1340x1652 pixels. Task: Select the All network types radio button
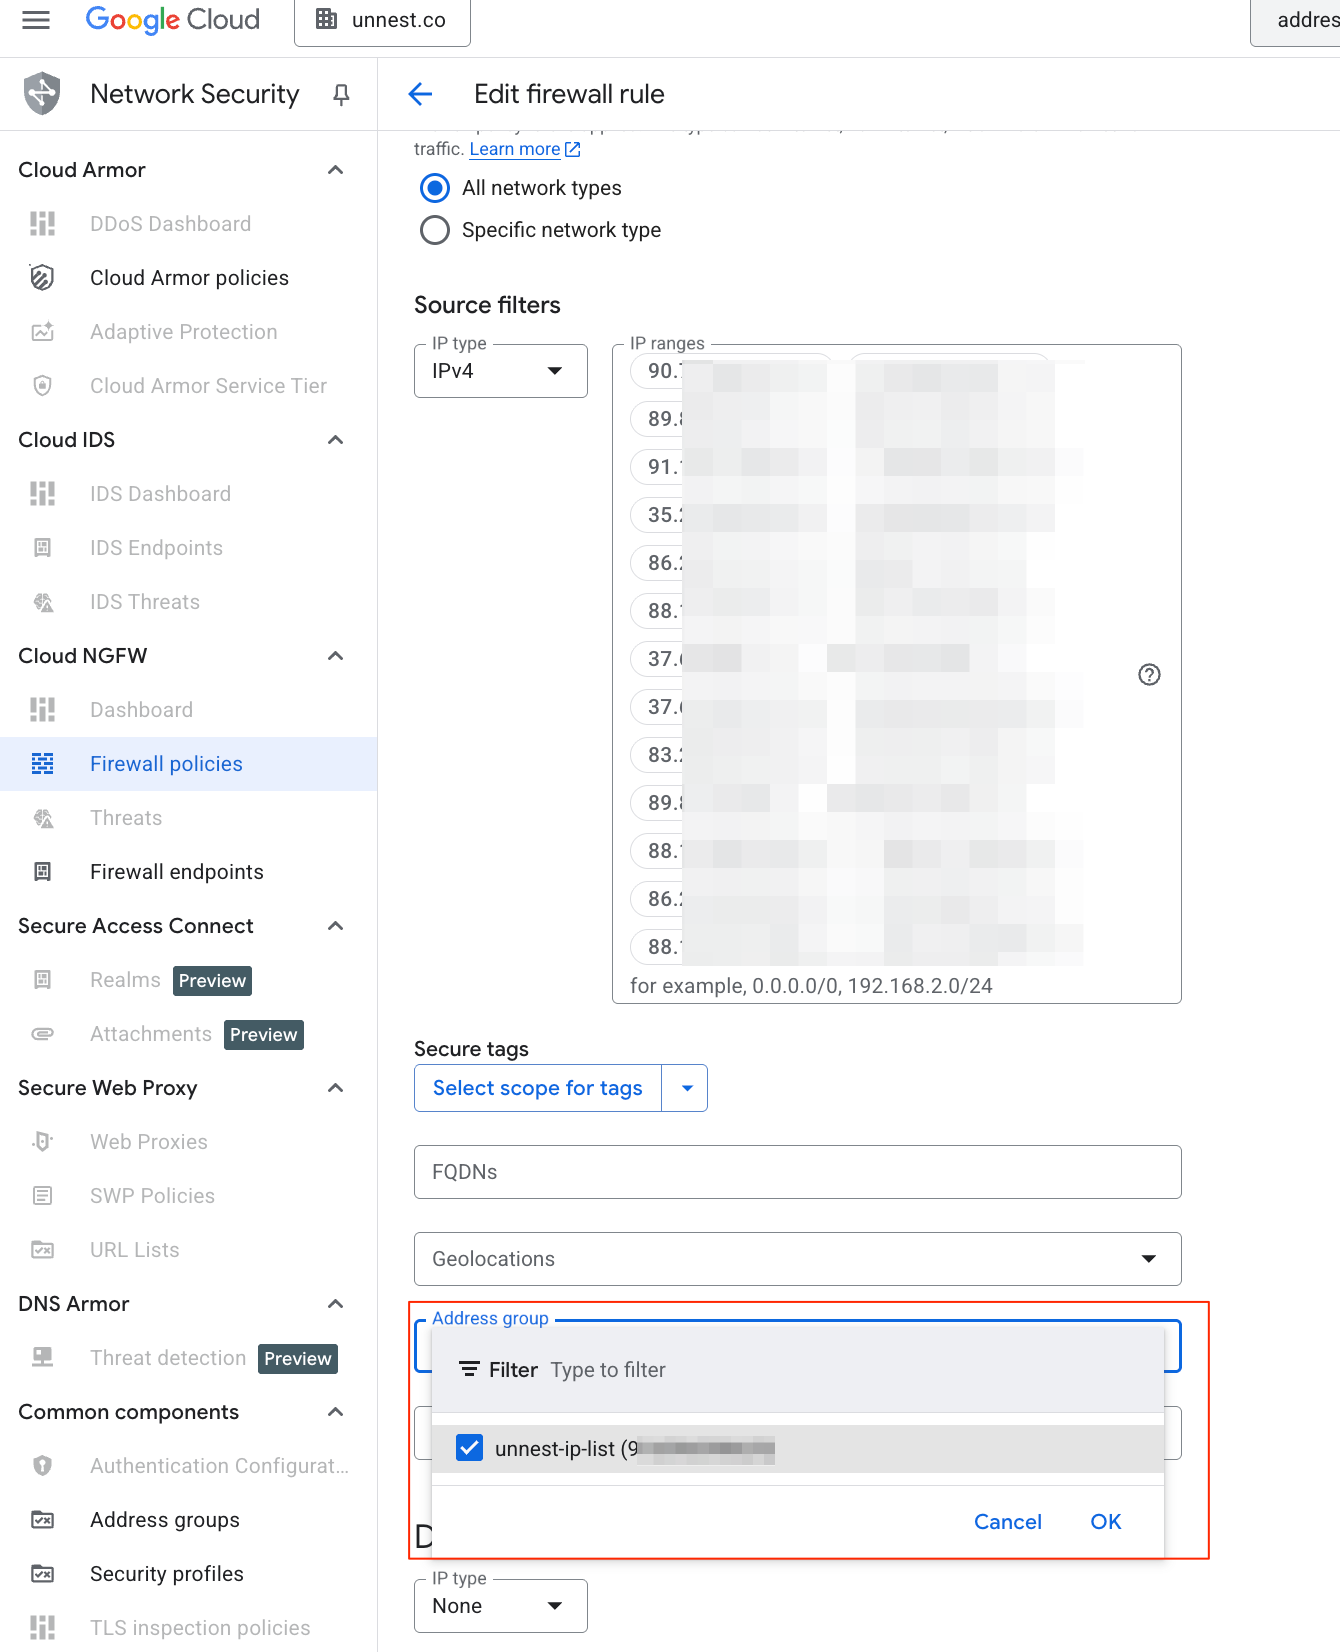coord(435,188)
